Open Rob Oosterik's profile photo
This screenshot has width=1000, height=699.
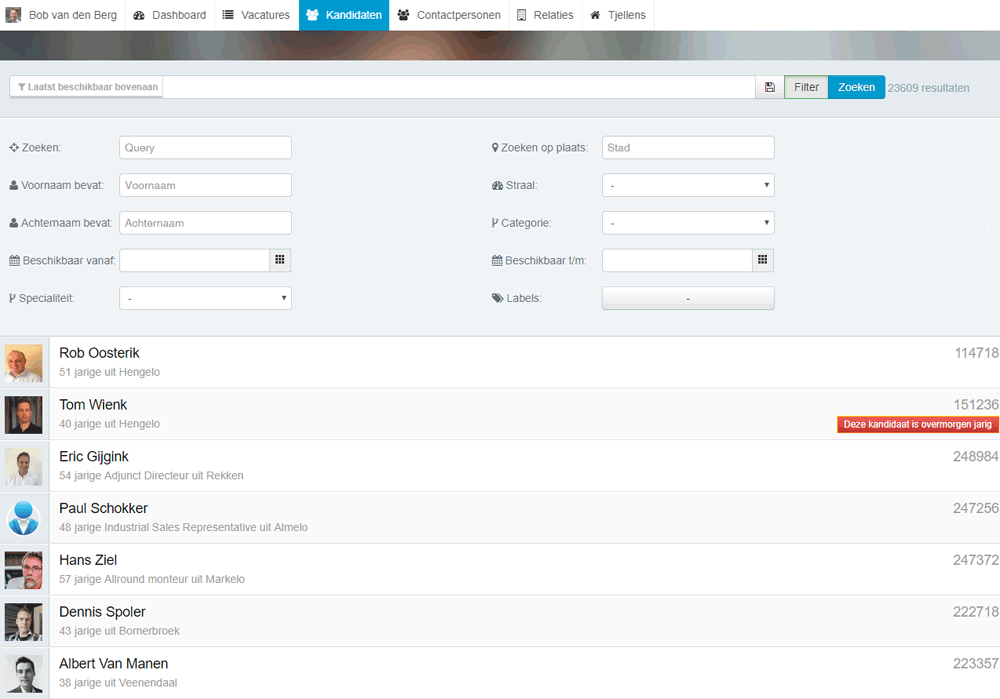point(23,363)
